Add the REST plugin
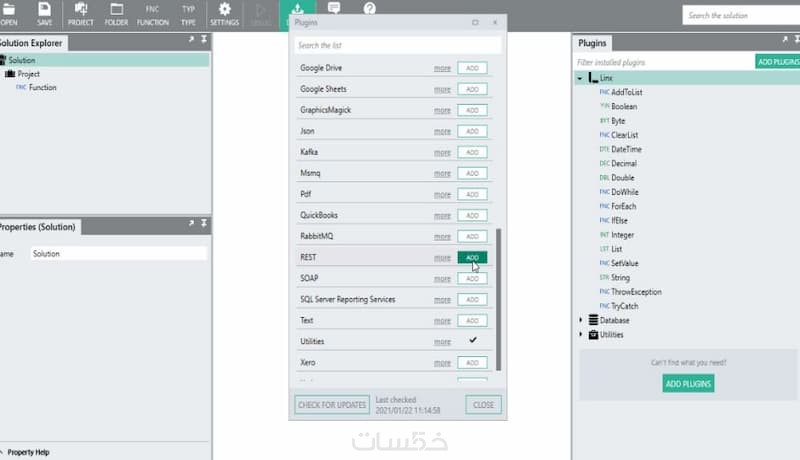Image resolution: width=800 pixels, height=460 pixels. [x=472, y=258]
